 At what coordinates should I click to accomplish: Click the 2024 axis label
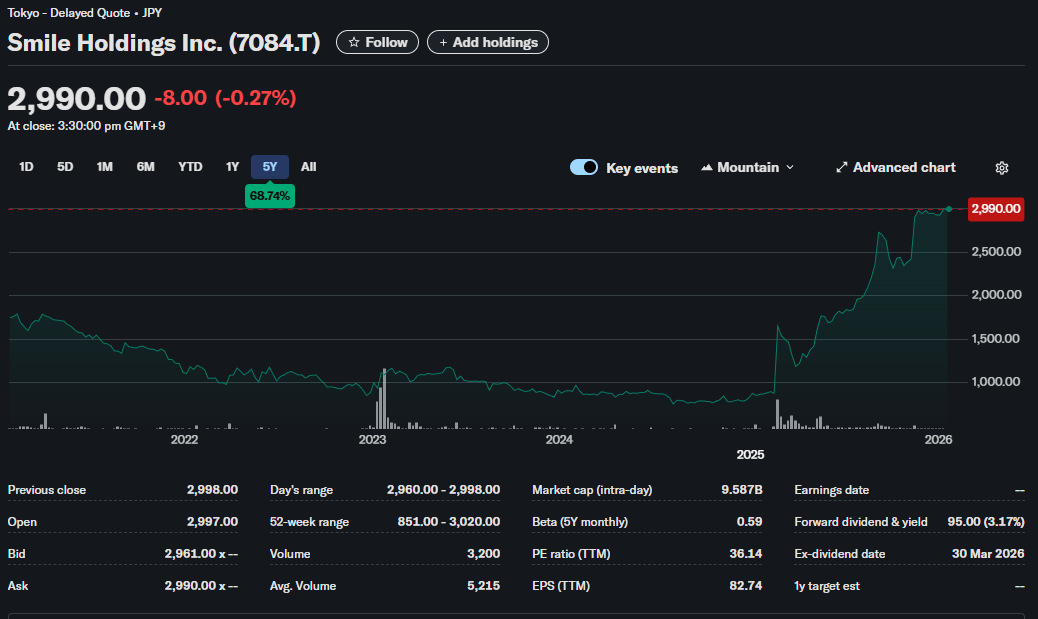559,440
